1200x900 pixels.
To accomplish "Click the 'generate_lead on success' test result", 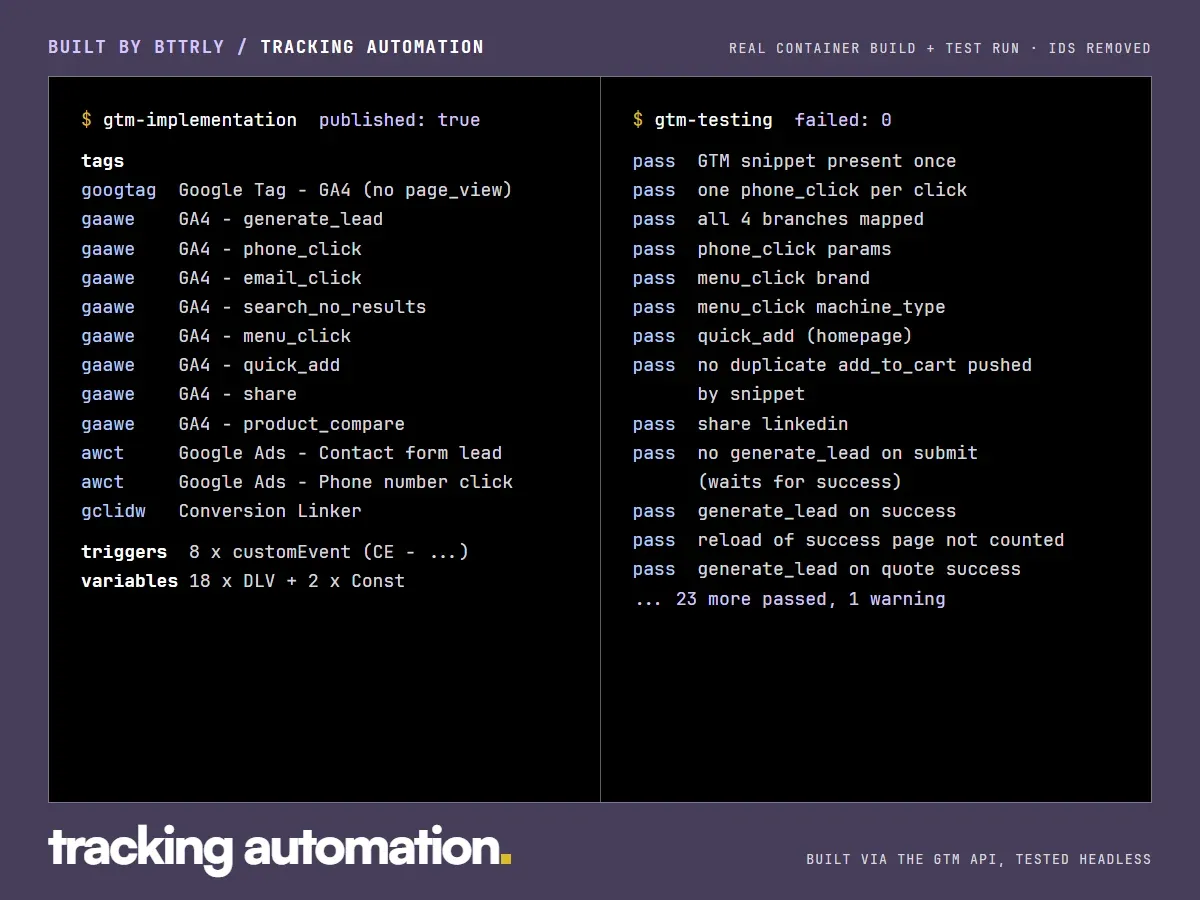I will coord(794,511).
